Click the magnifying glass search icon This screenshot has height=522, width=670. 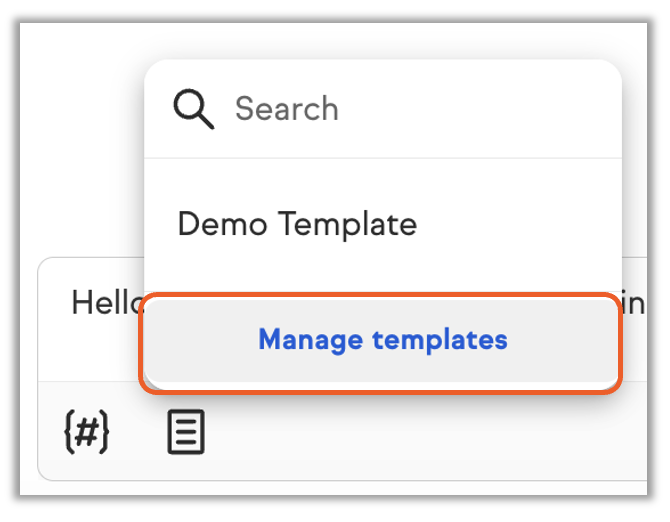coord(193,108)
